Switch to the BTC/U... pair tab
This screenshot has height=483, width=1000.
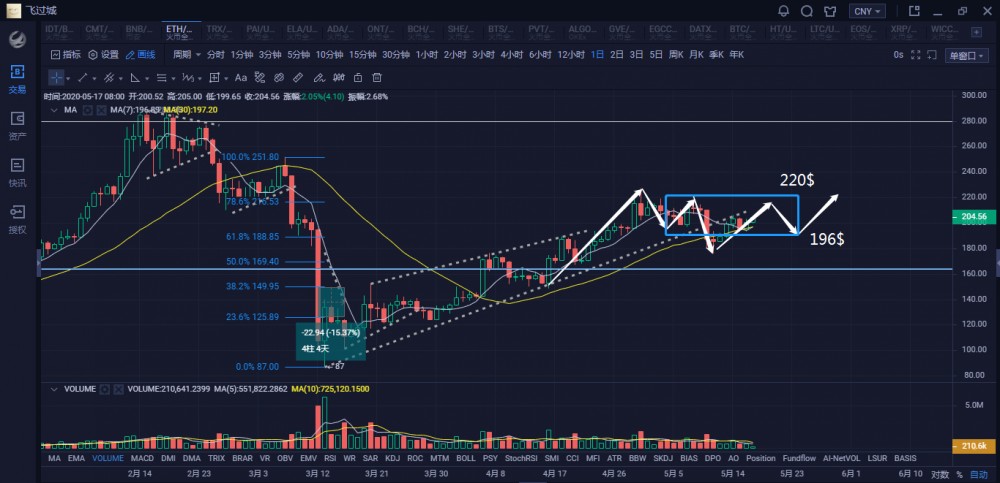743,30
